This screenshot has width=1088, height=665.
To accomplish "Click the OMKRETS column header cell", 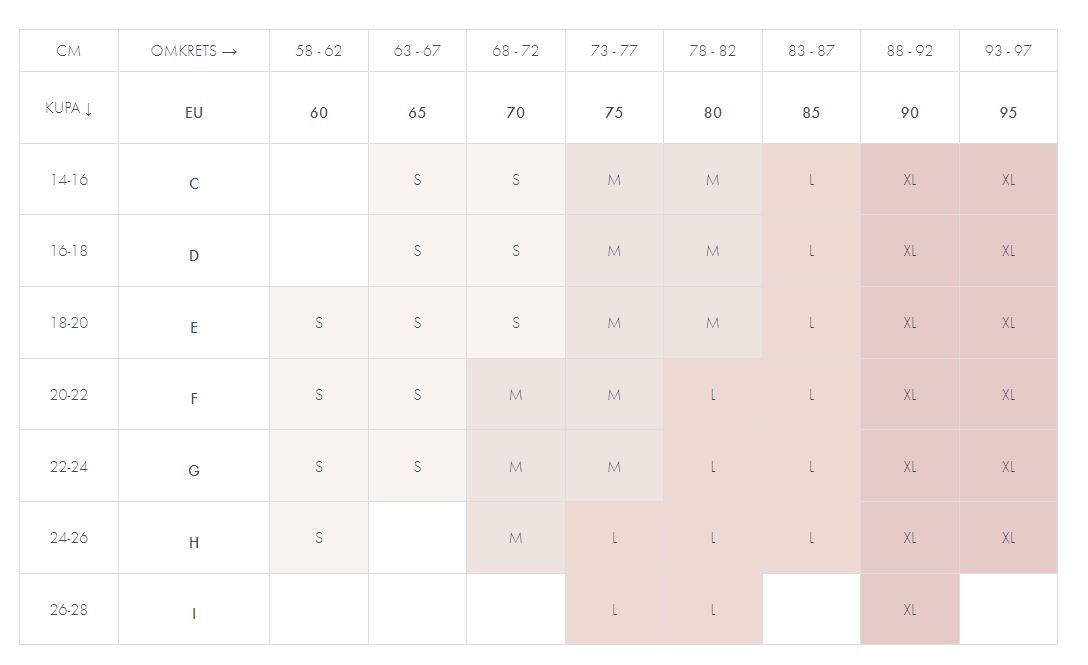I will (194, 51).
